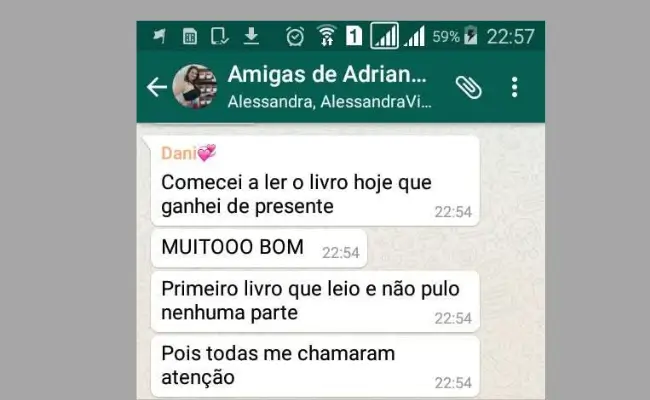The height and width of the screenshot is (400, 650).
Task: Tap the participants list Alessandra, AlessandraVi
Action: pos(330,102)
